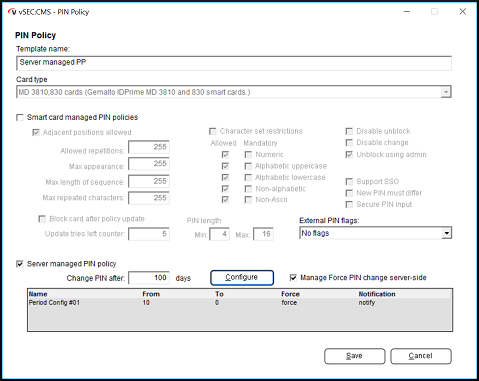The image size is (479, 381).
Task: Click the Cancel button
Action: tap(421, 356)
